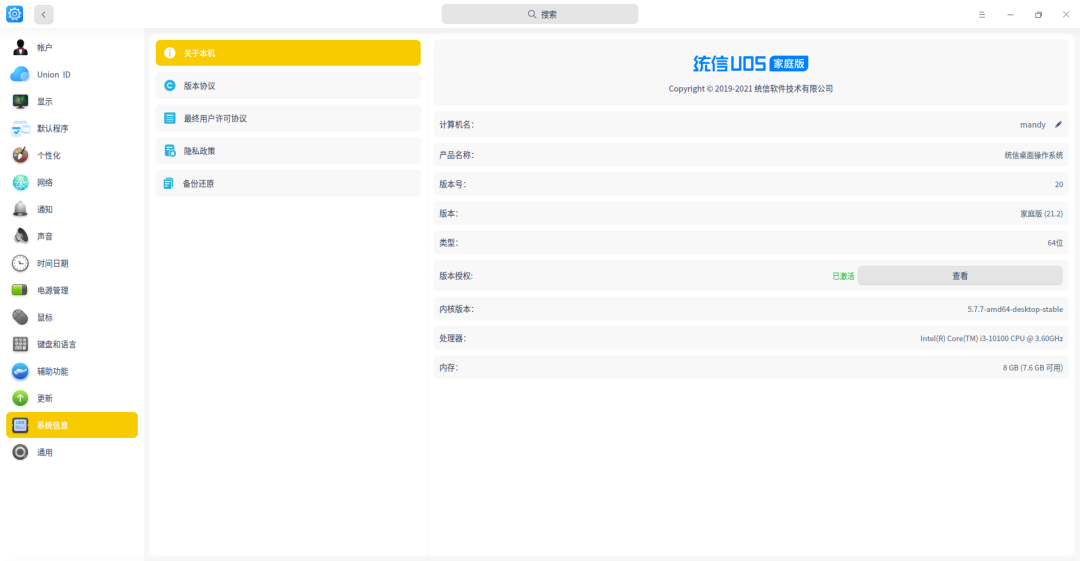Open 最终用户许可协议 page
The height and width of the screenshot is (561, 1080).
point(288,118)
